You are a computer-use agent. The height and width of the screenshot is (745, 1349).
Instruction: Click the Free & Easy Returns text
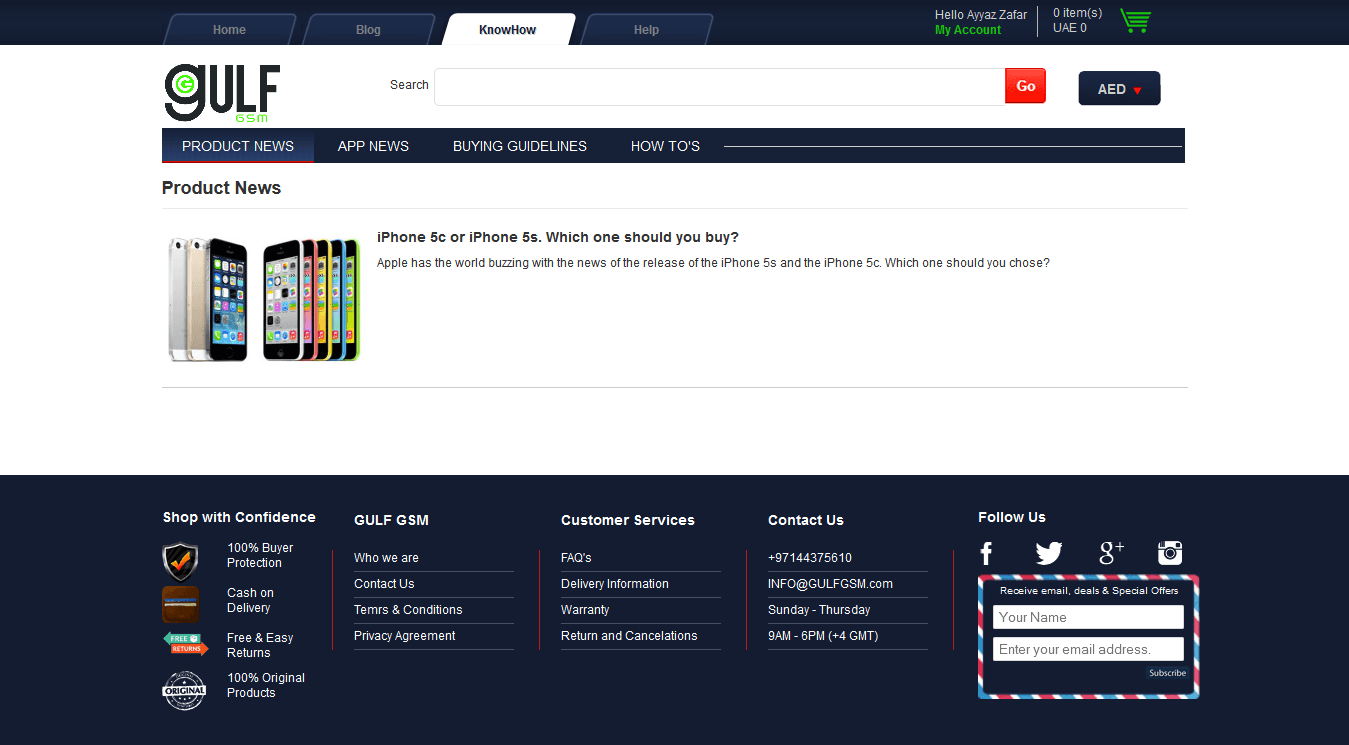tap(260, 645)
